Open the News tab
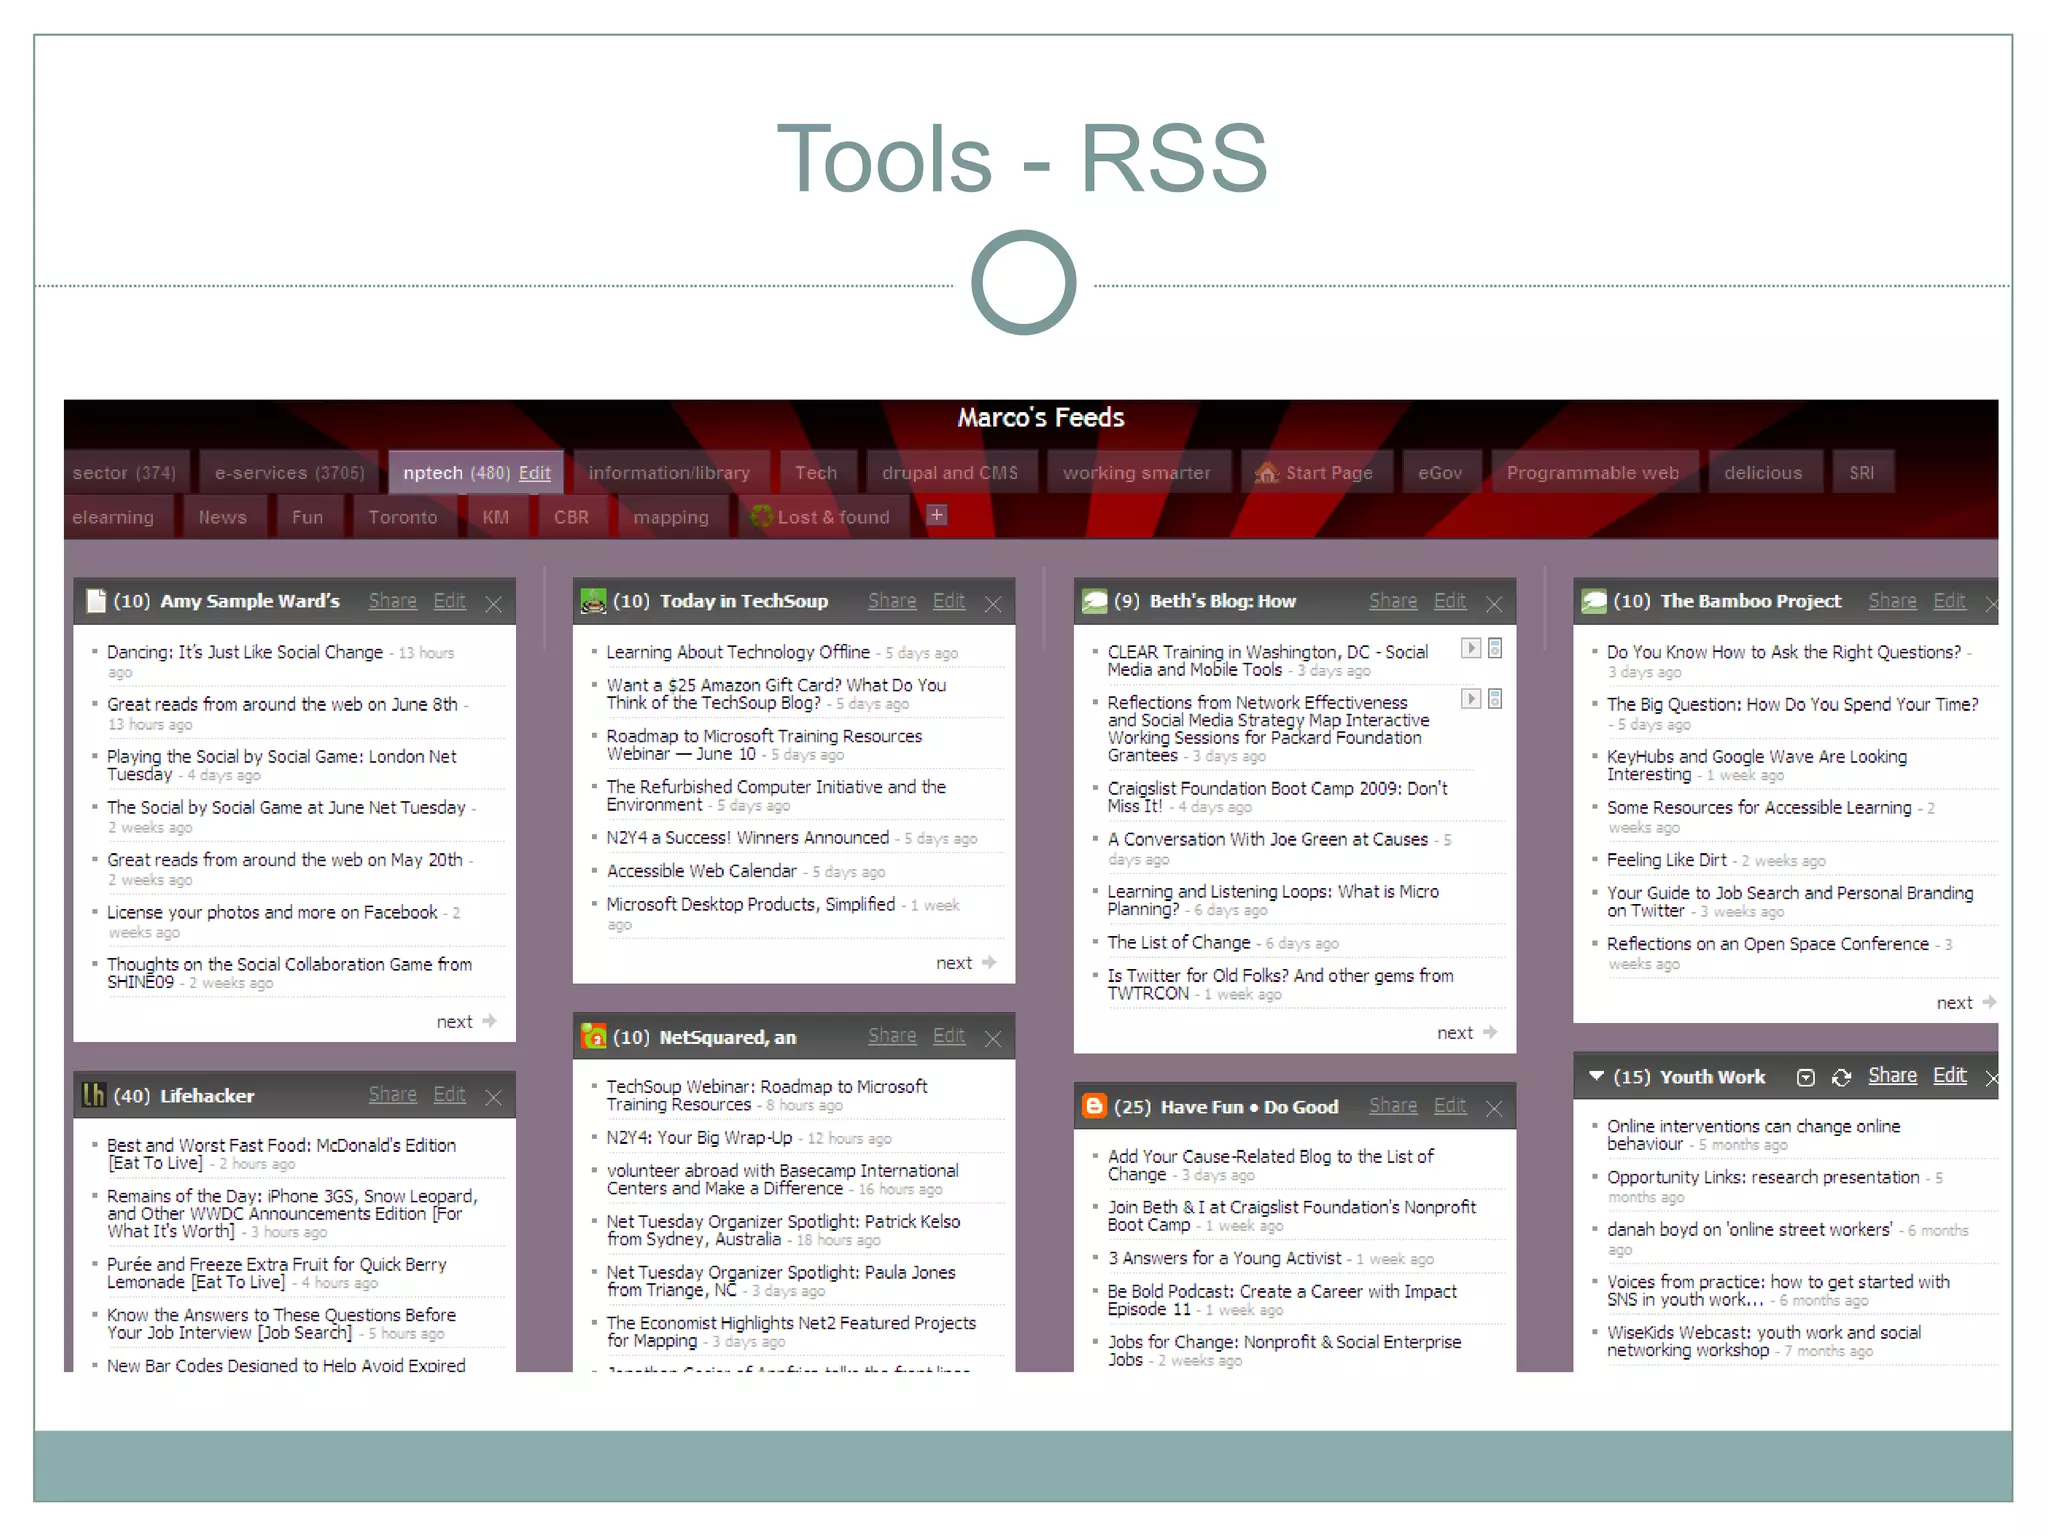 click(x=223, y=517)
